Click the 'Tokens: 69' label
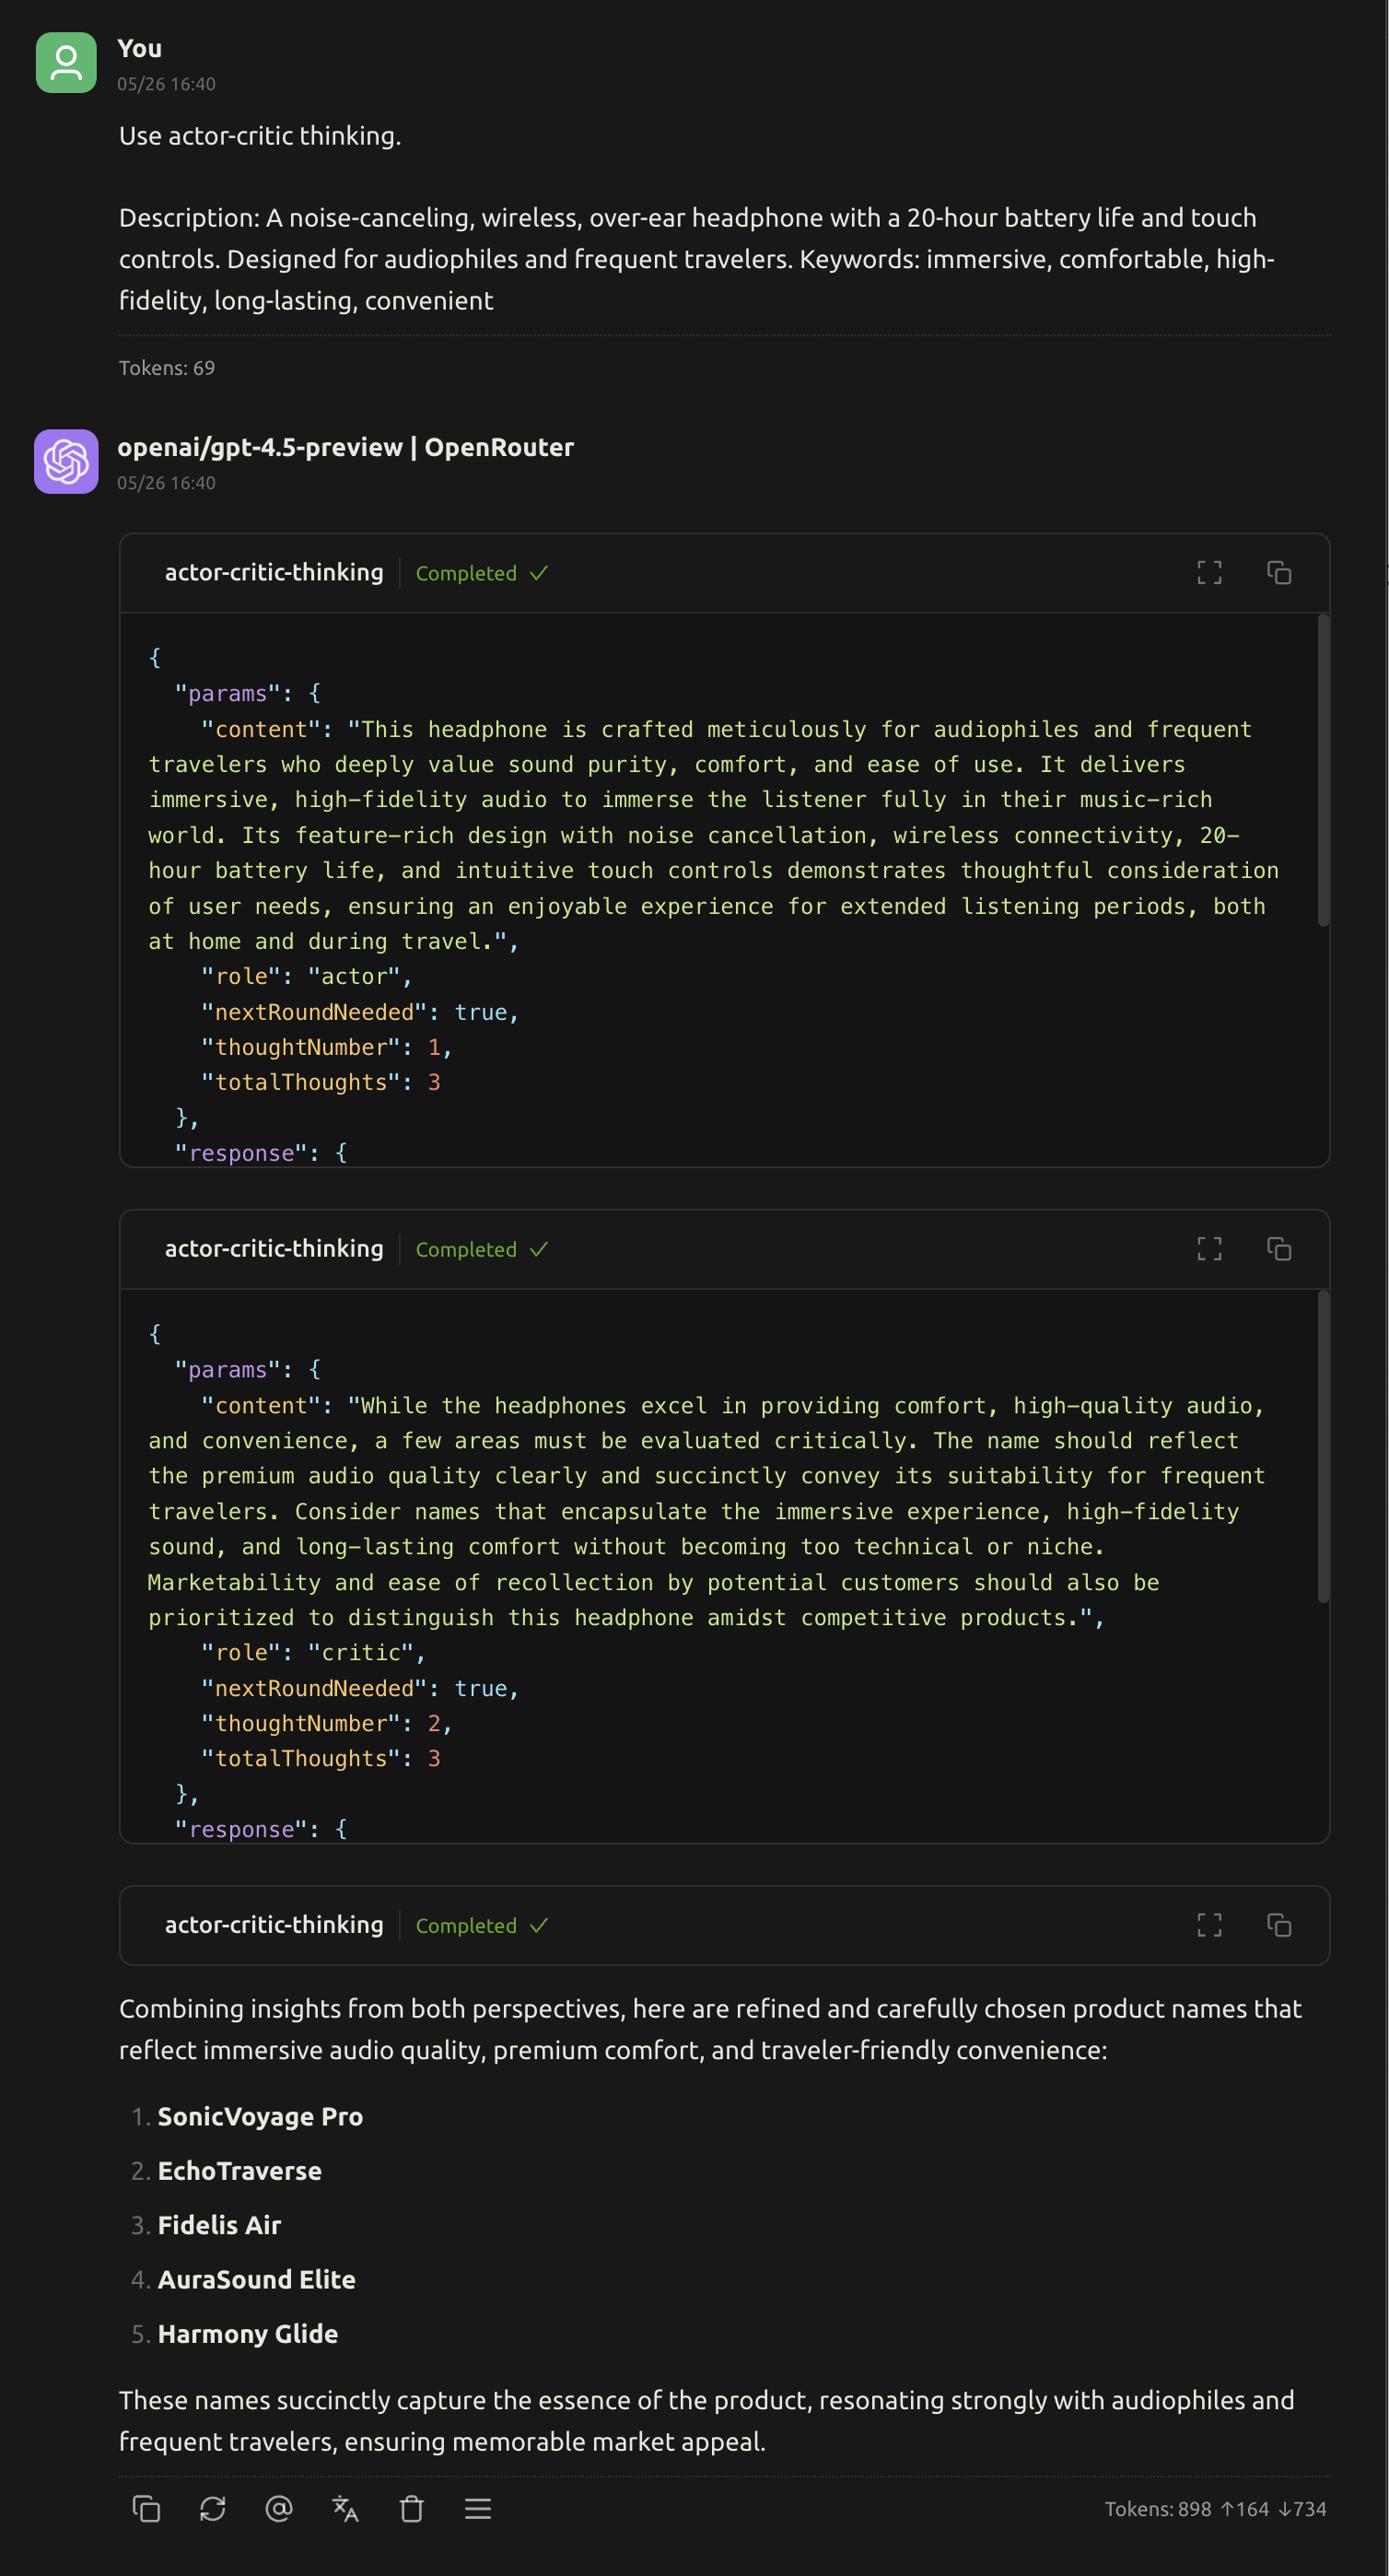The width and height of the screenshot is (1389, 2576). click(x=167, y=368)
